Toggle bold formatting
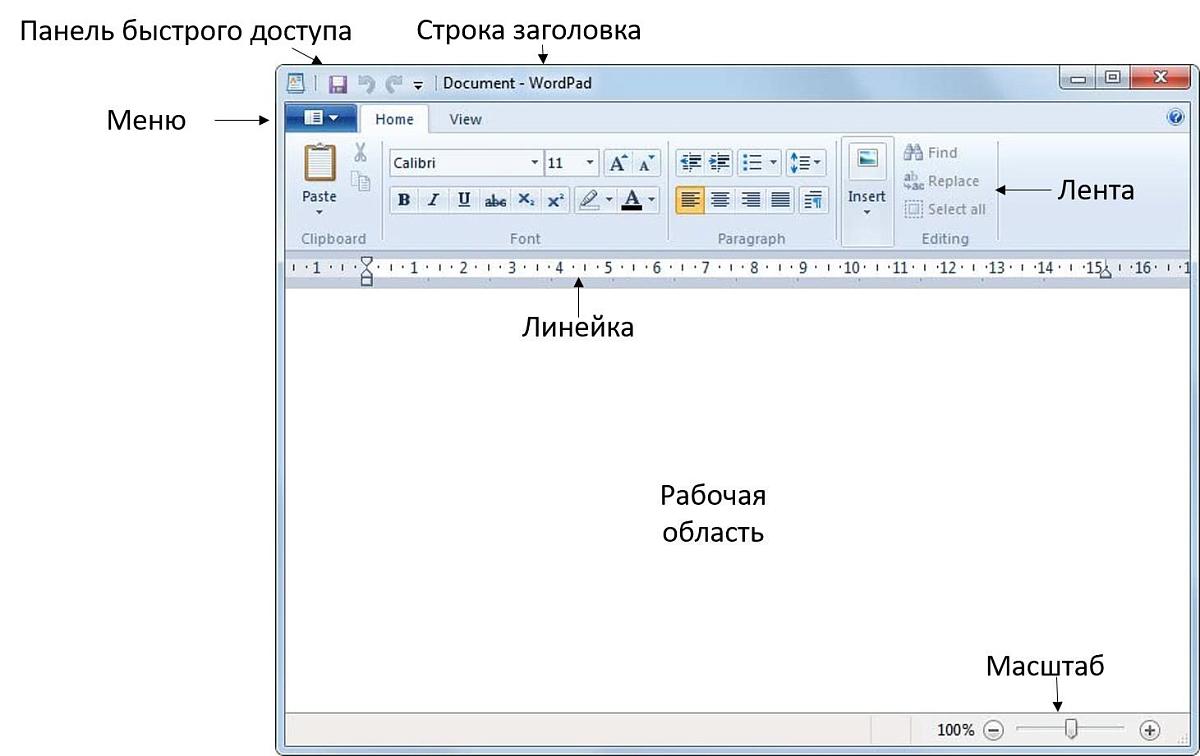Image resolution: width=1200 pixels, height=756 pixels. click(404, 200)
